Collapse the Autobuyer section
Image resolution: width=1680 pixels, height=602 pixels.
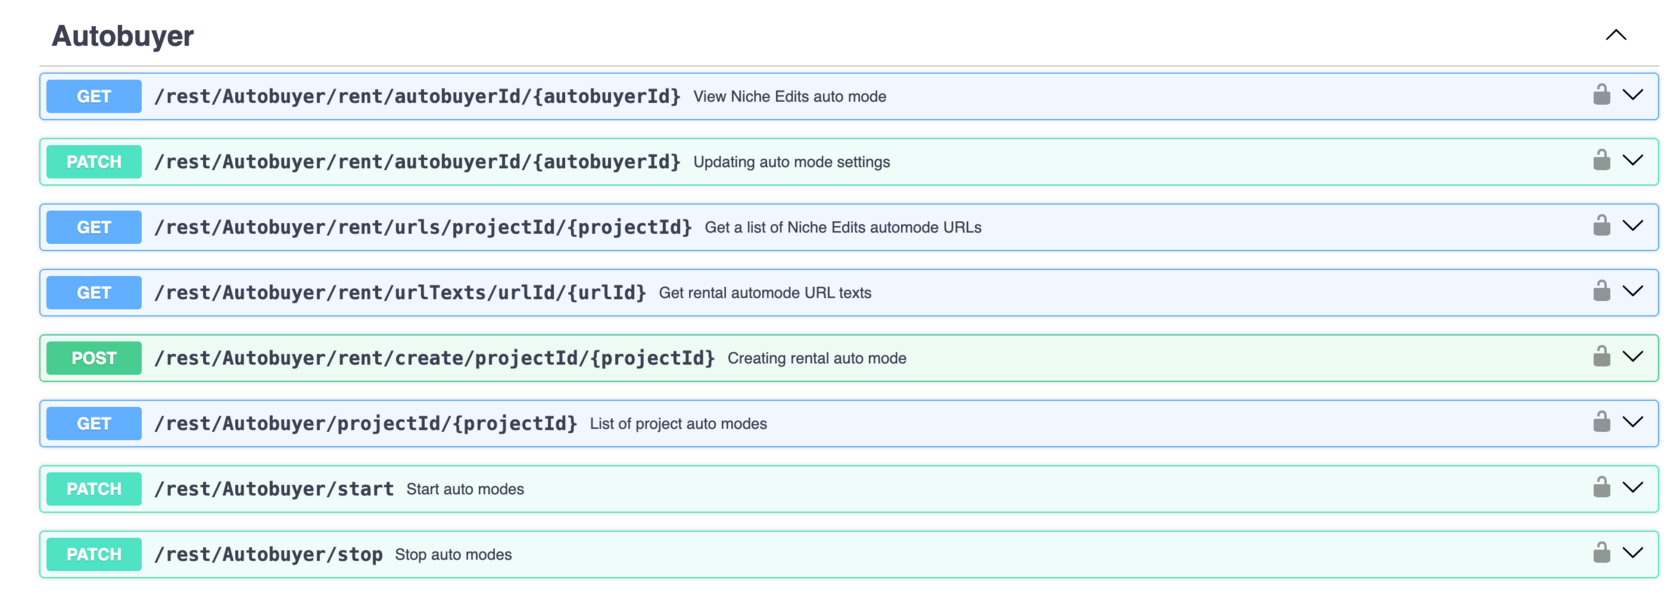coord(1616,35)
